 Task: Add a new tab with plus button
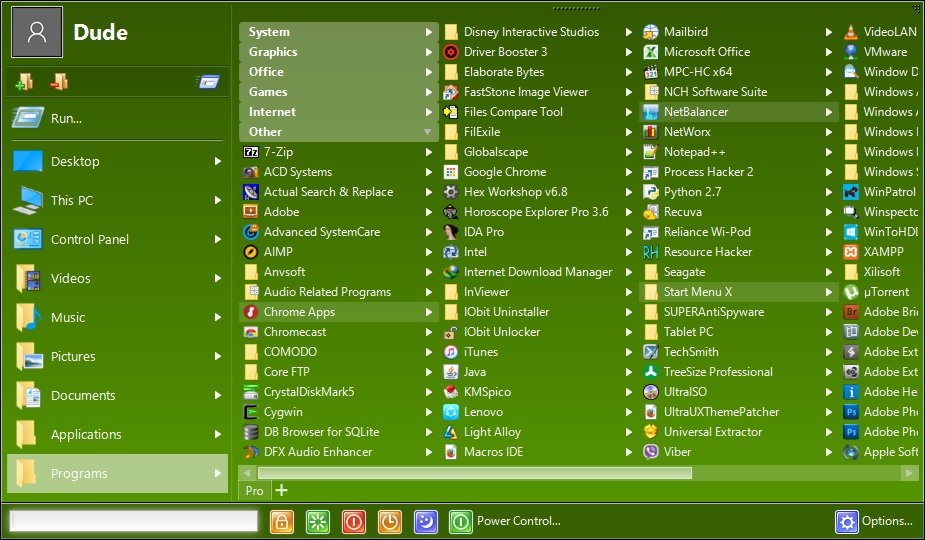(281, 490)
